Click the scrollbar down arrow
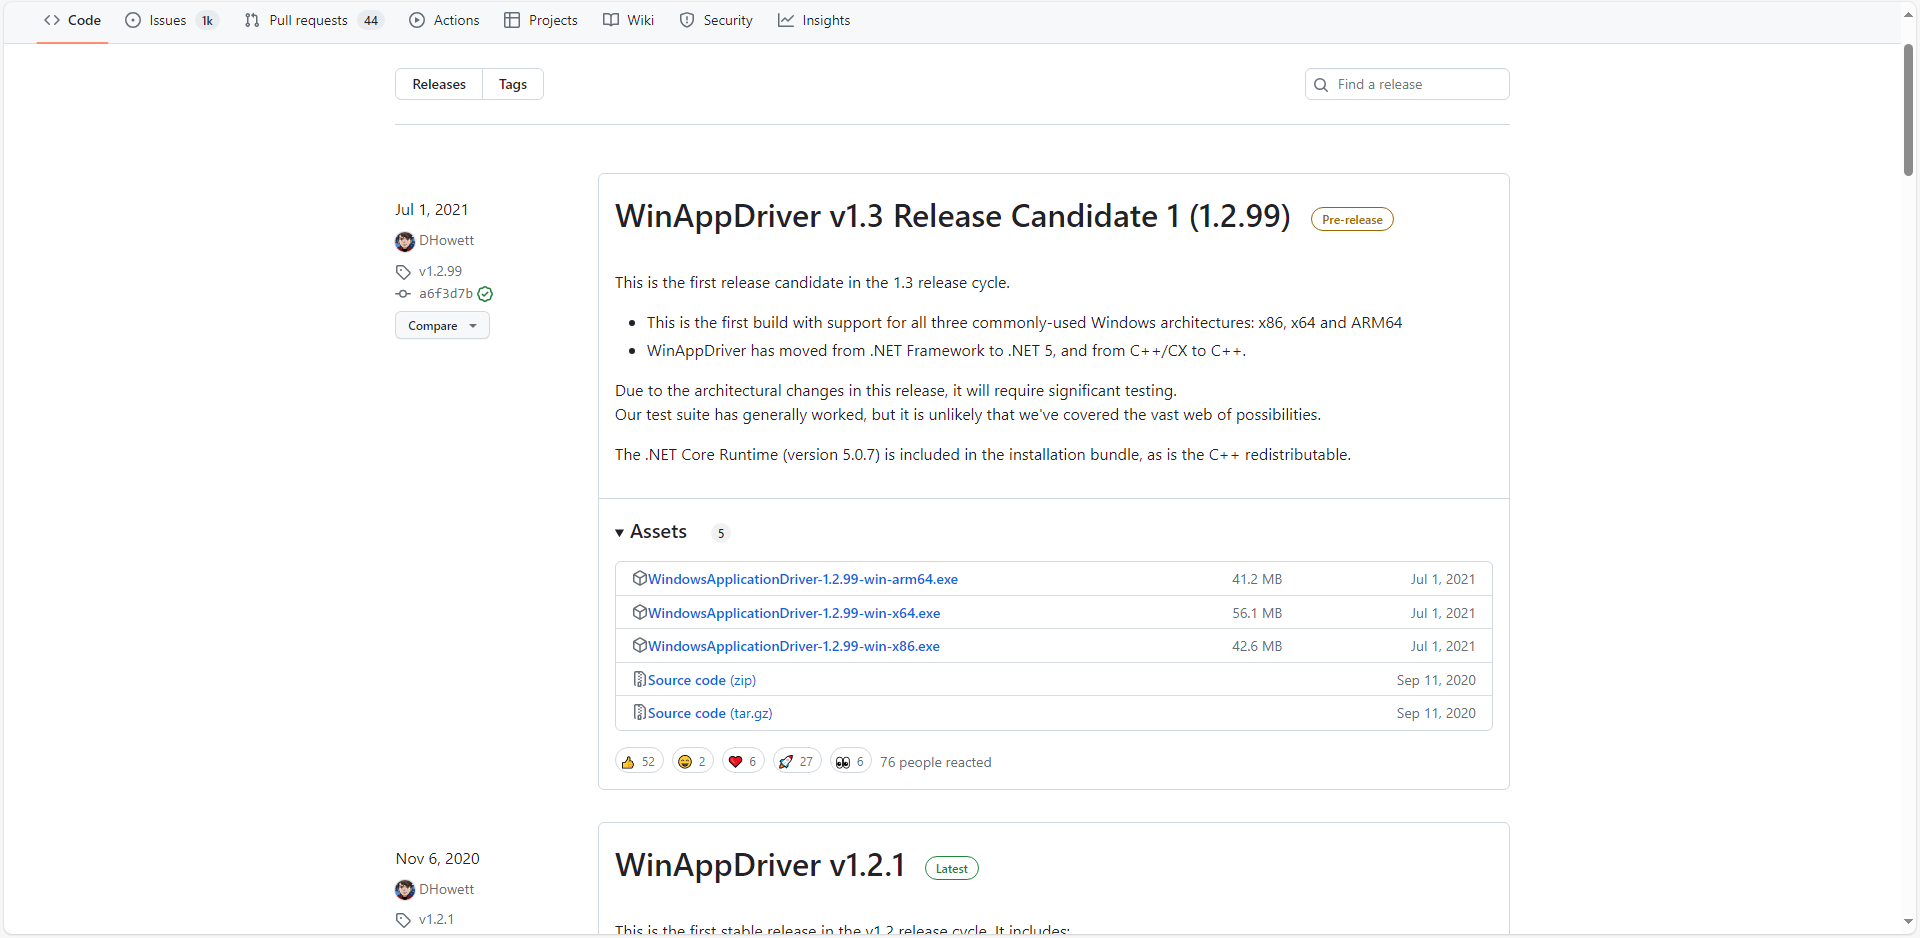The width and height of the screenshot is (1920, 938). coord(1909,922)
